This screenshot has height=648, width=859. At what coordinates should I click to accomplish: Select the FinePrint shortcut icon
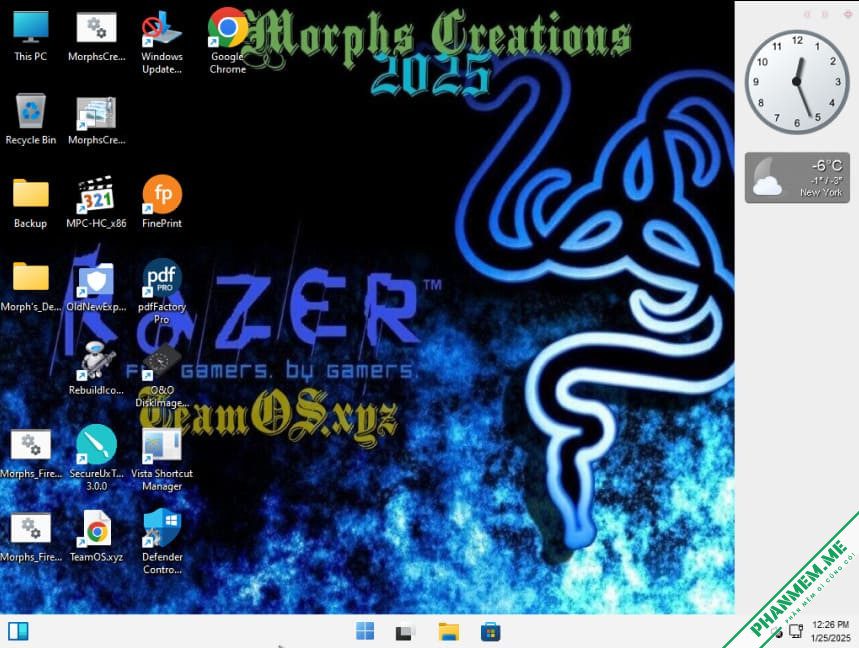(162, 203)
